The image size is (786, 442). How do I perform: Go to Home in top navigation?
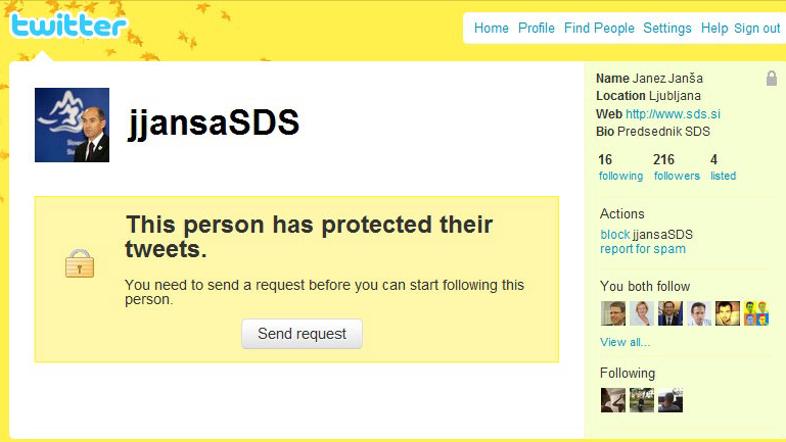pos(491,28)
